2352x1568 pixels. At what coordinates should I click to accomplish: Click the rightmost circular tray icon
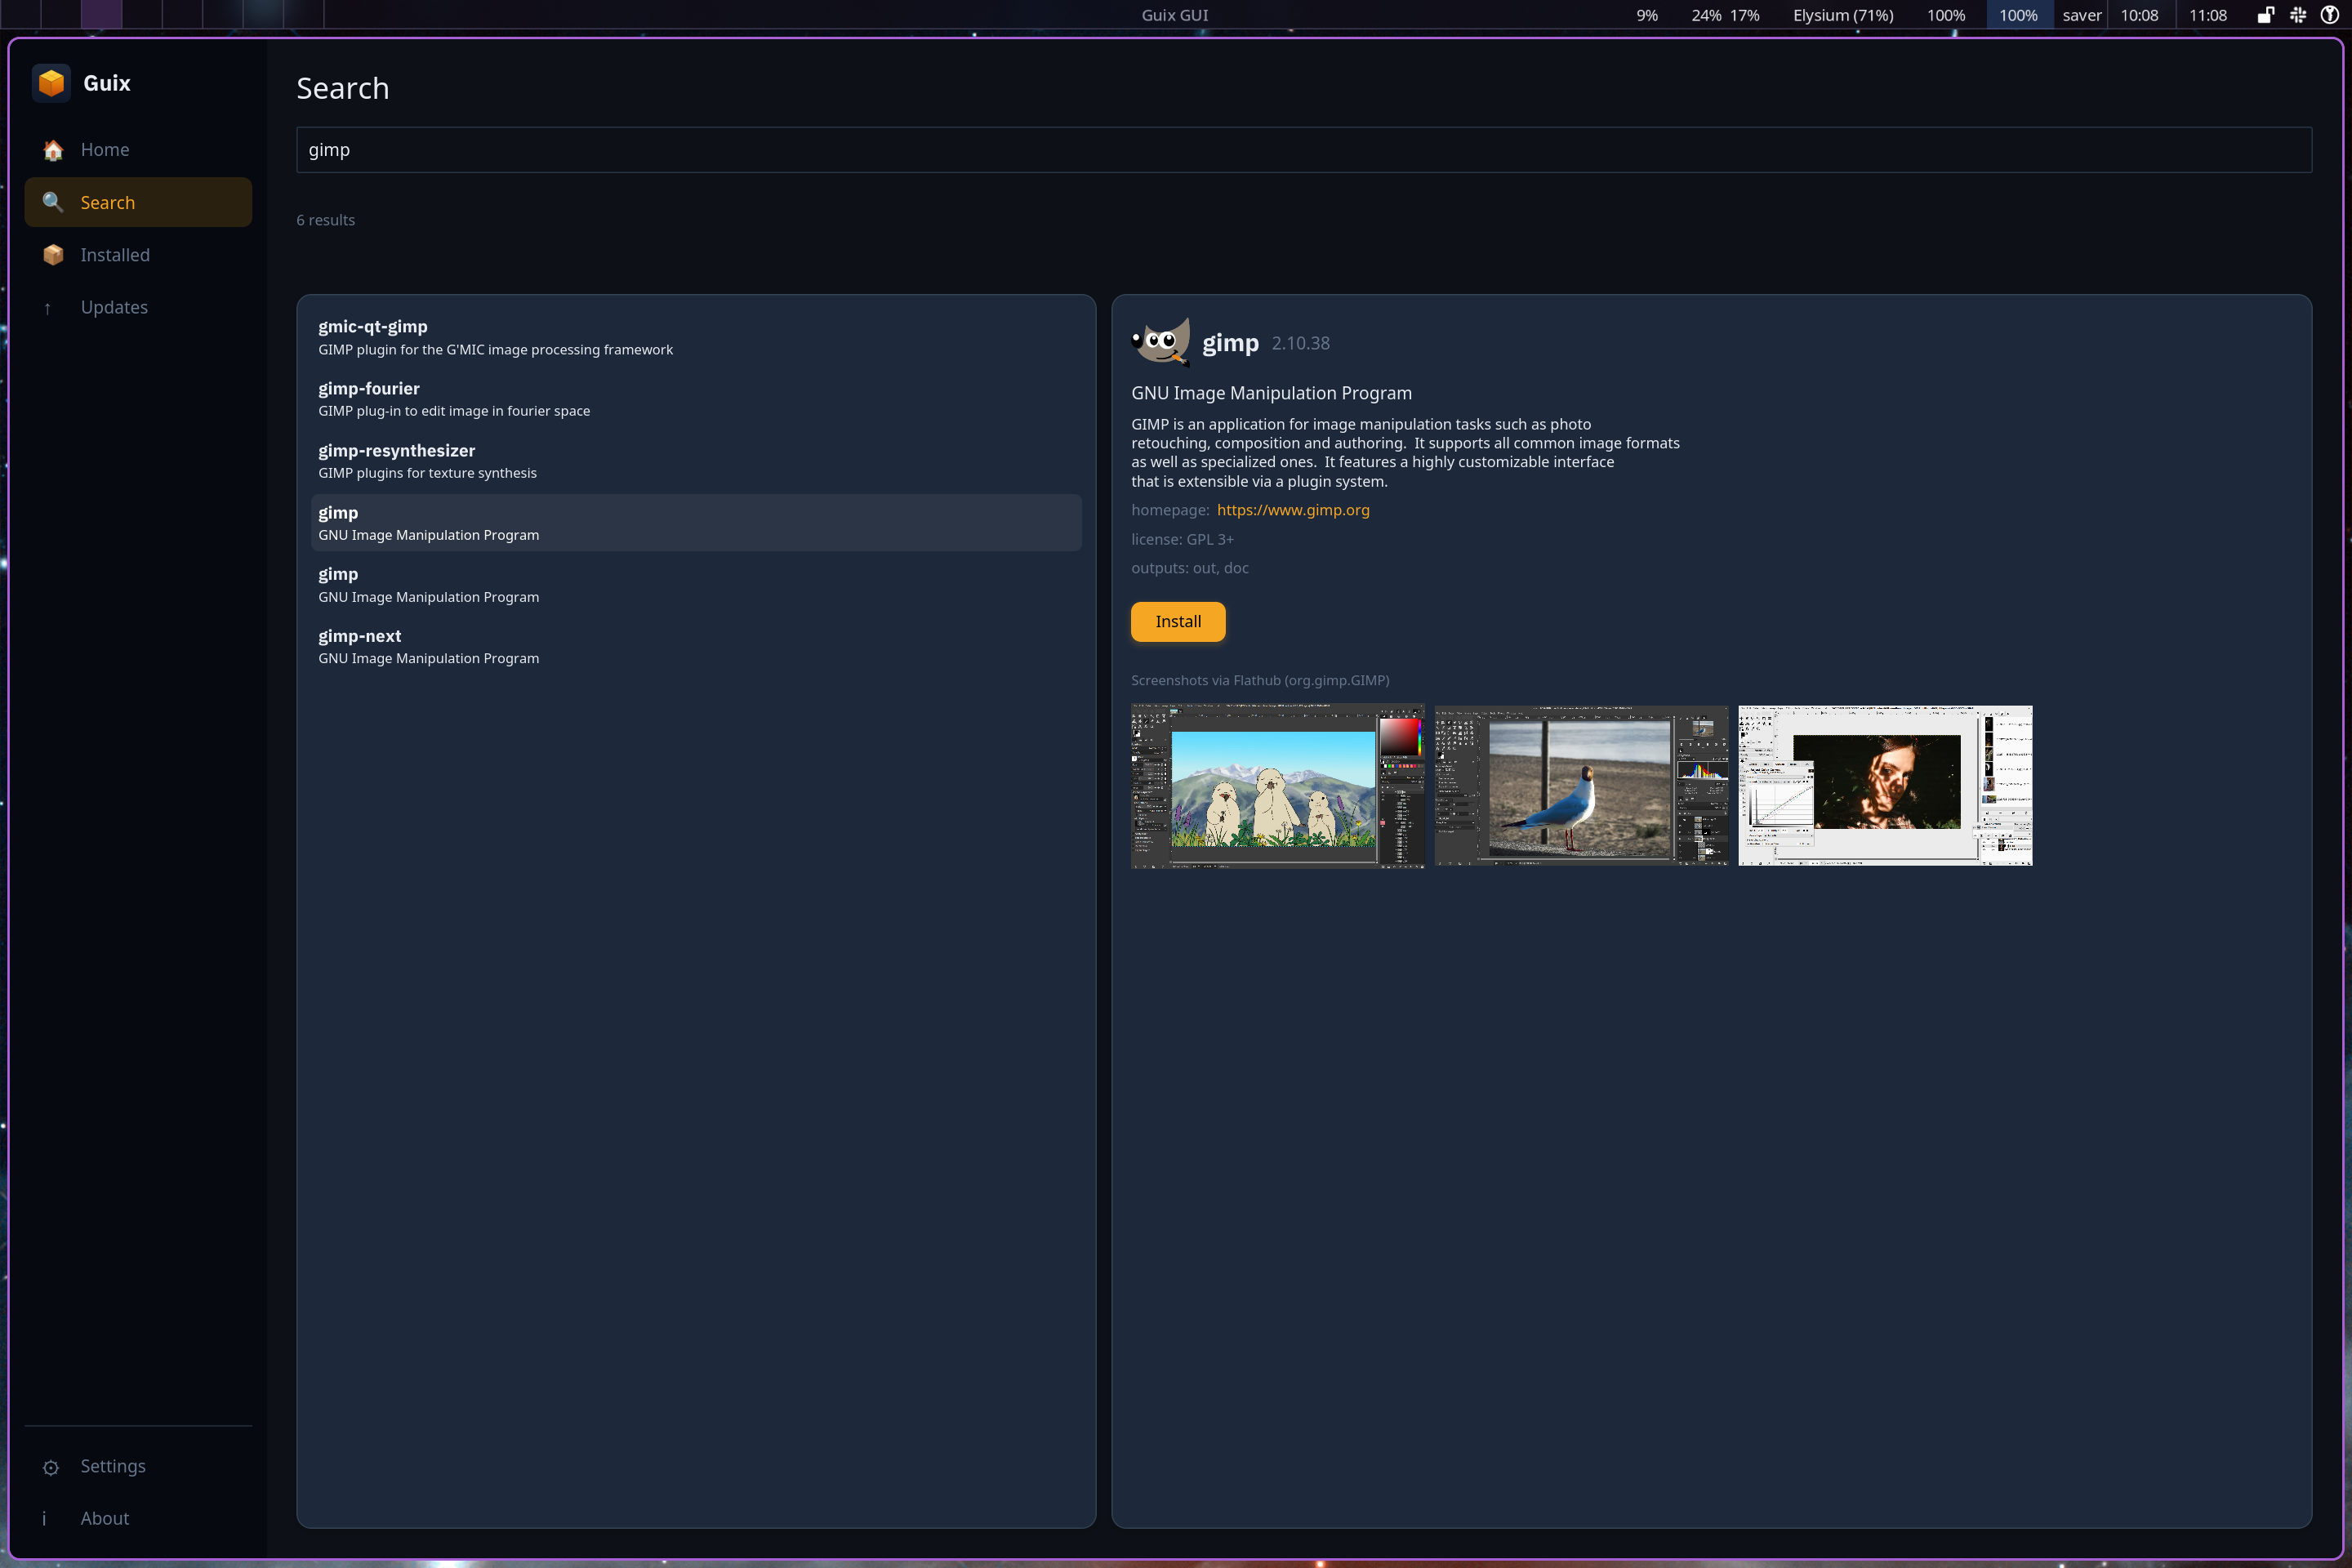pyautogui.click(x=2329, y=15)
